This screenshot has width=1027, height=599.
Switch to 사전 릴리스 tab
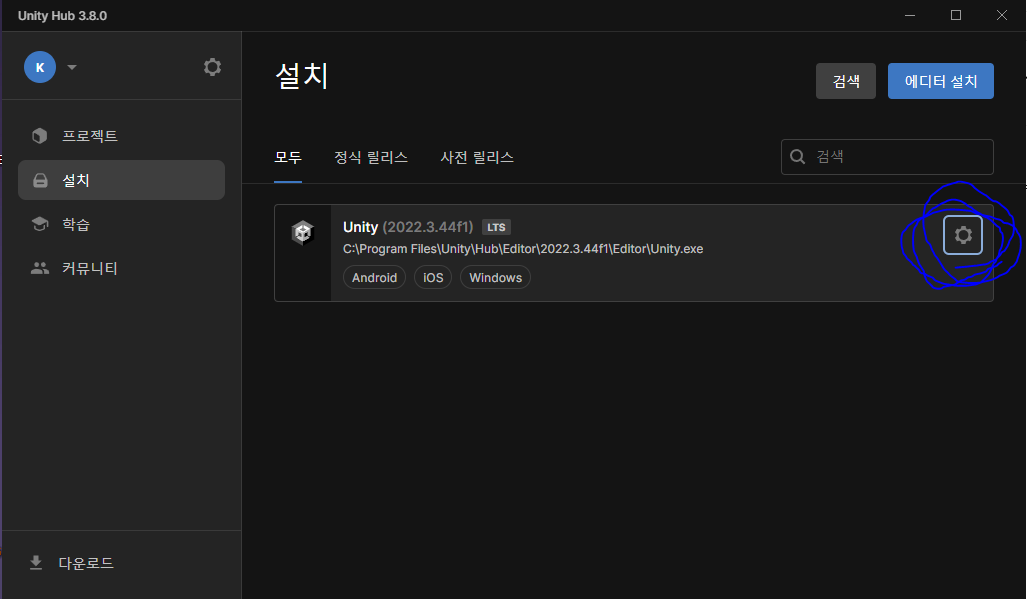[477, 158]
